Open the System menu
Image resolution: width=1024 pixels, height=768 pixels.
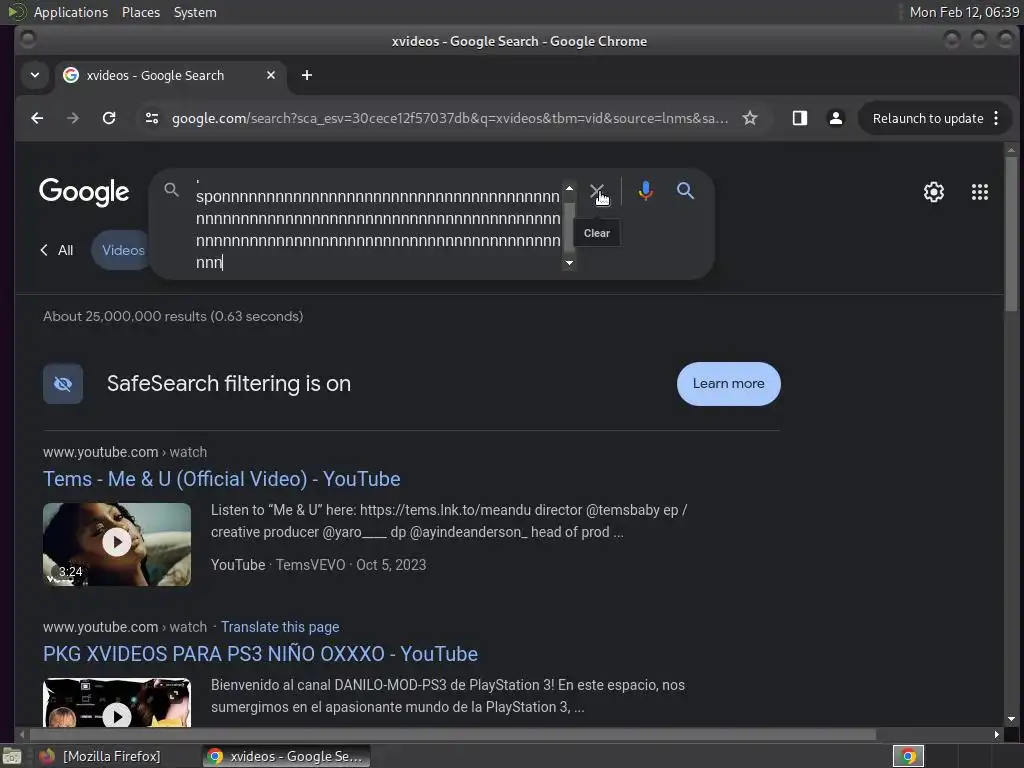tap(195, 12)
